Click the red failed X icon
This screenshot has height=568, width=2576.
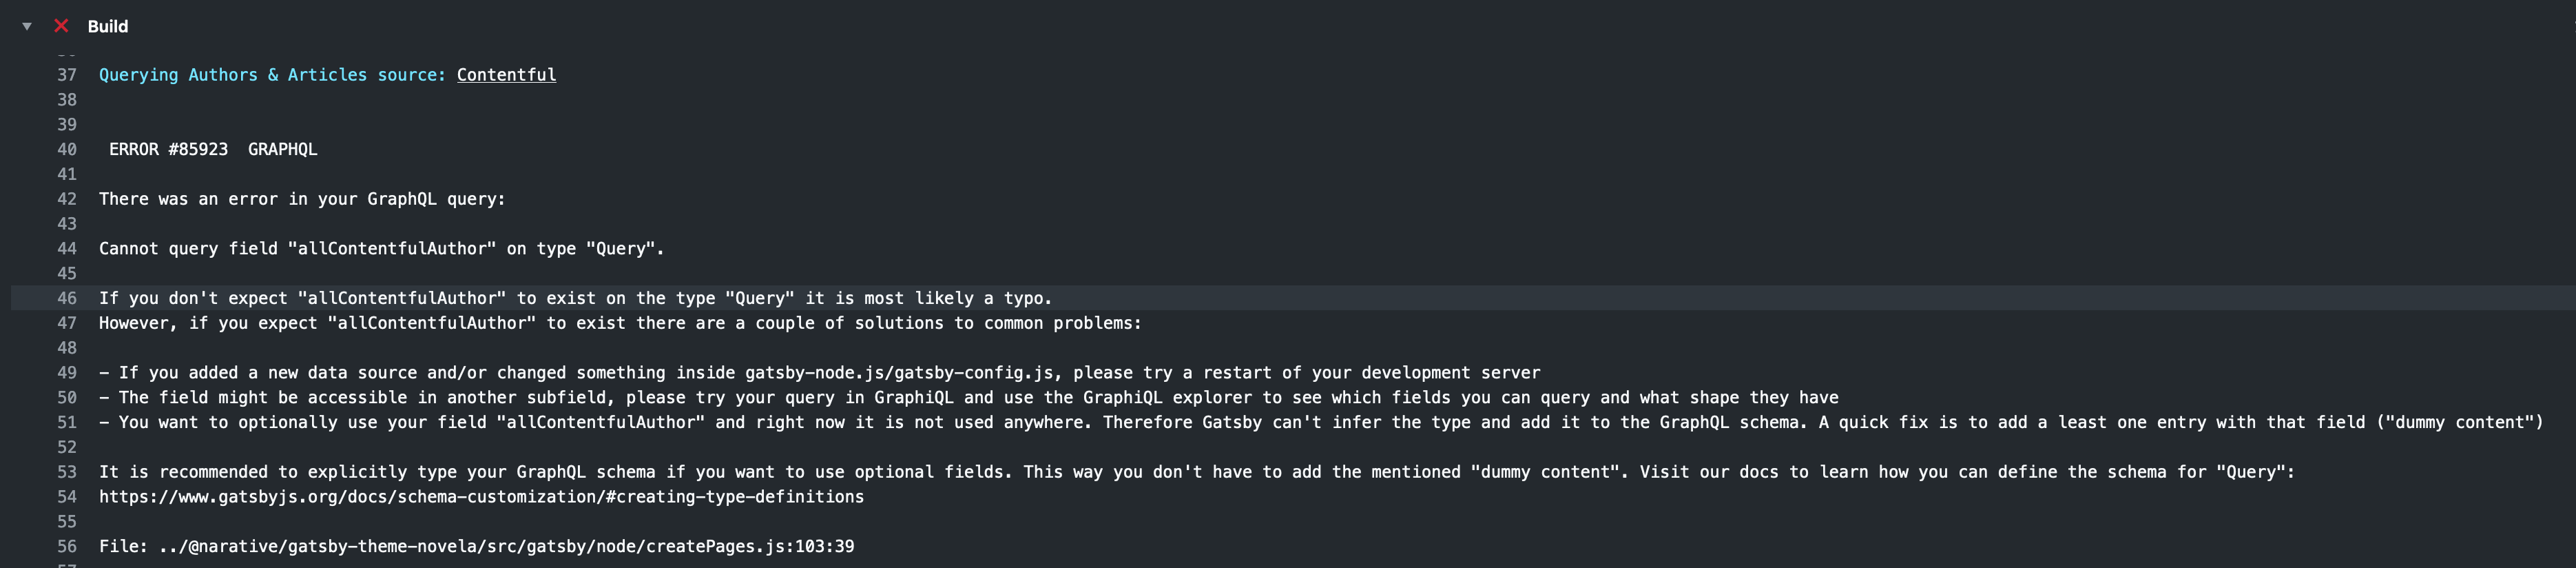tap(61, 26)
